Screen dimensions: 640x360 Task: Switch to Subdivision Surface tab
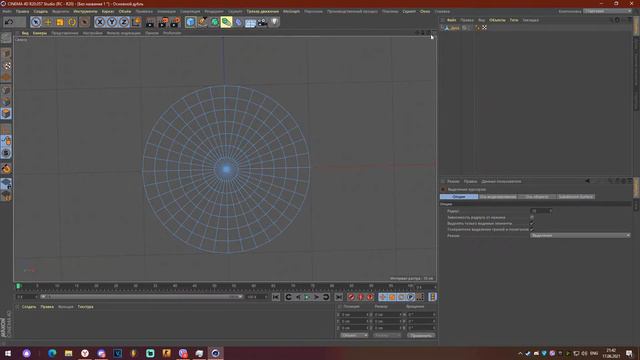pos(575,197)
